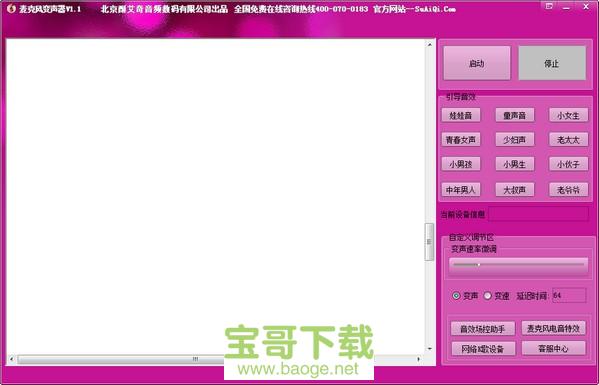Choose the 青春女声 voice effect
Image resolution: width=599 pixels, height=385 pixels.
click(461, 140)
